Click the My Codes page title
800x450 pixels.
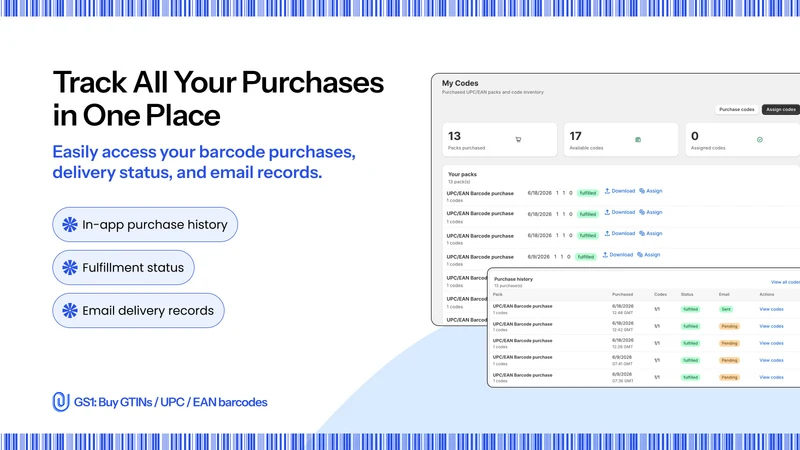[460, 83]
